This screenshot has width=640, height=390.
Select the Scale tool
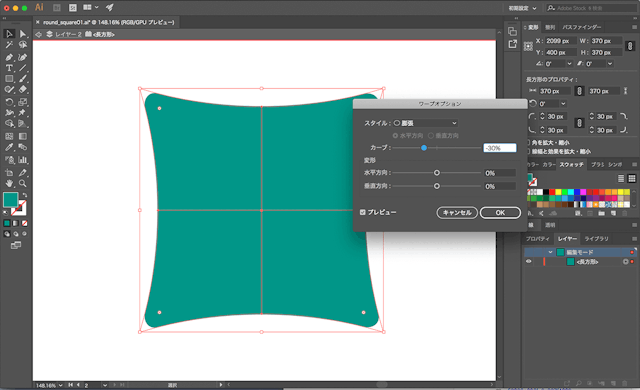23,102
